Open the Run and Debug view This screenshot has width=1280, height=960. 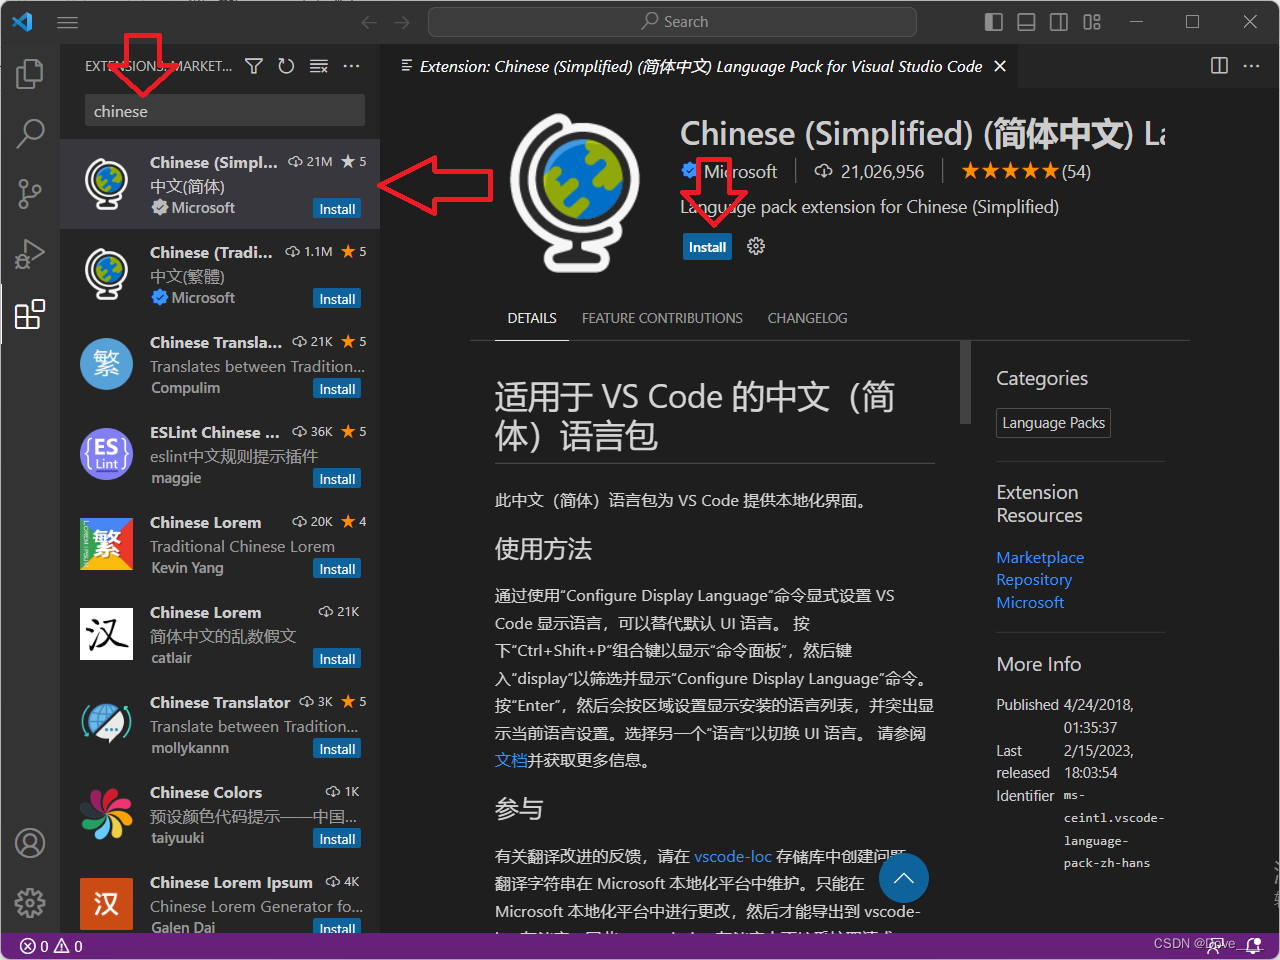(30, 254)
